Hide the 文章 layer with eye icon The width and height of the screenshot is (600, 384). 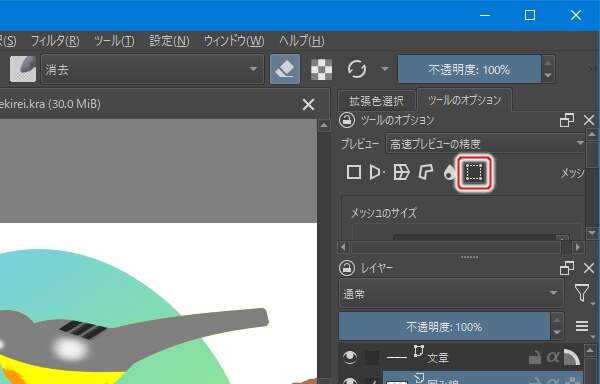point(350,357)
